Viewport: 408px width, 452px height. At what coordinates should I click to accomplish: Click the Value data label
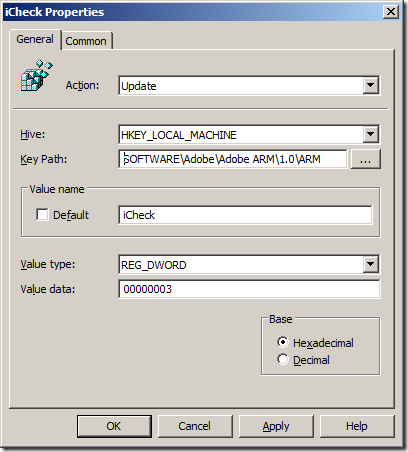(x=48, y=289)
